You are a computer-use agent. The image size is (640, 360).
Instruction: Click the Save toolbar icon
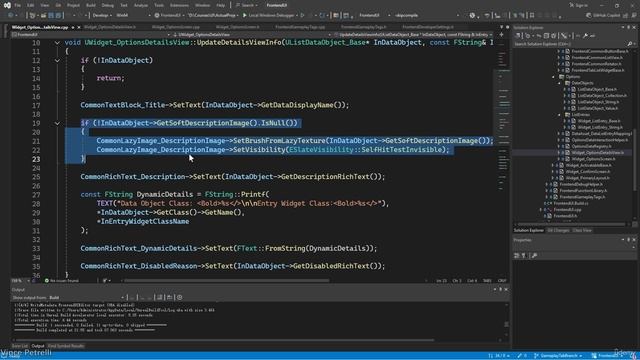point(51,15)
